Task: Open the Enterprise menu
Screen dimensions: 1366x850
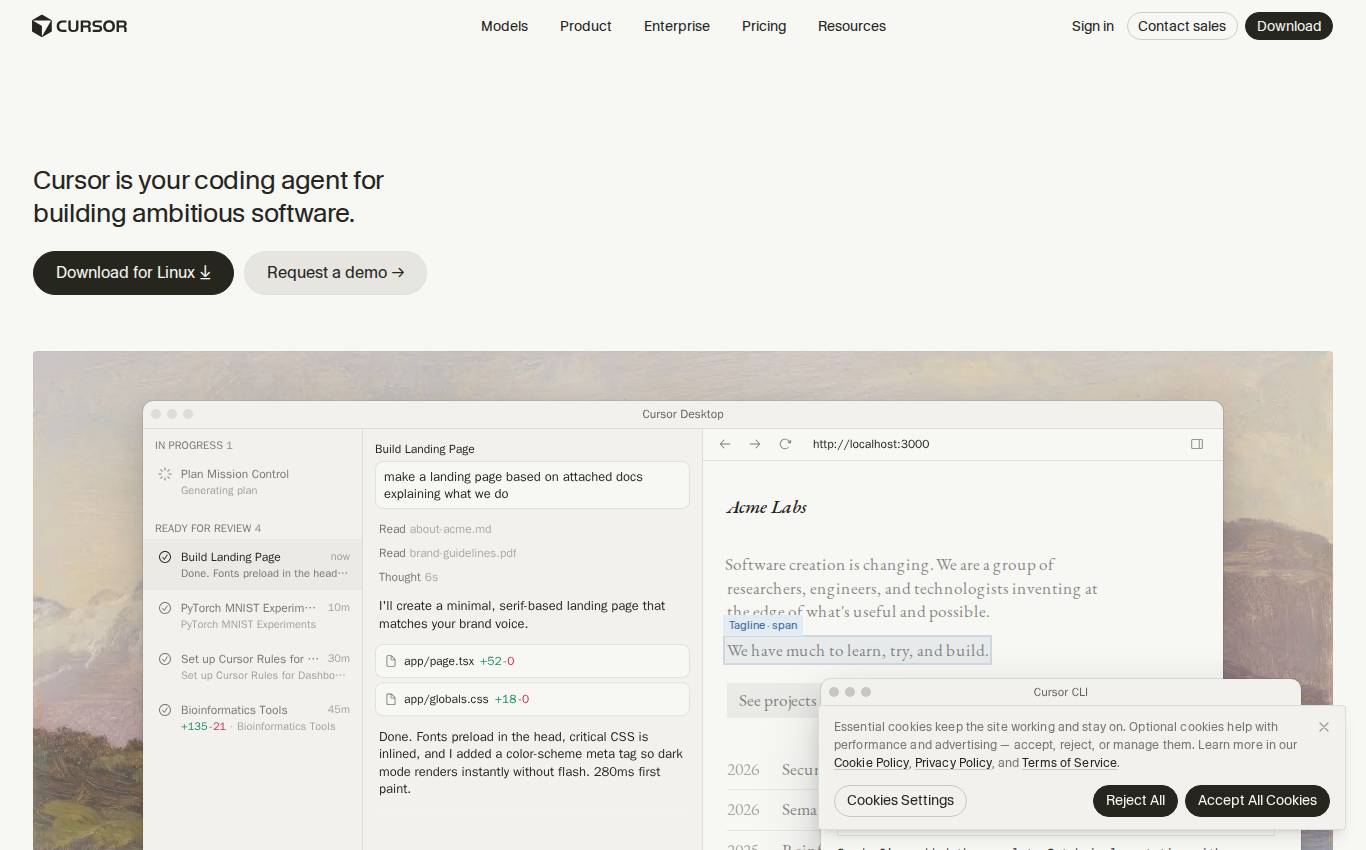Action: [x=677, y=26]
